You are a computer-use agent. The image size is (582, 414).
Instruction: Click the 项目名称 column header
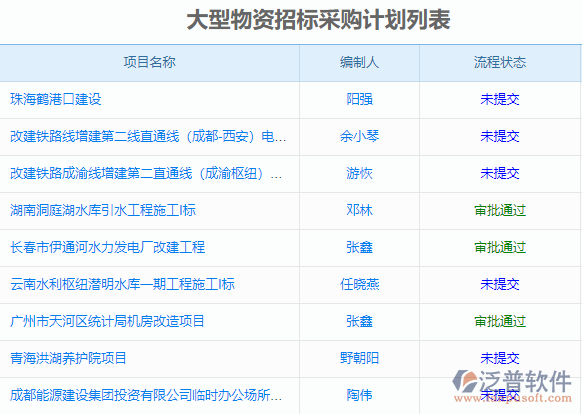[x=150, y=62]
